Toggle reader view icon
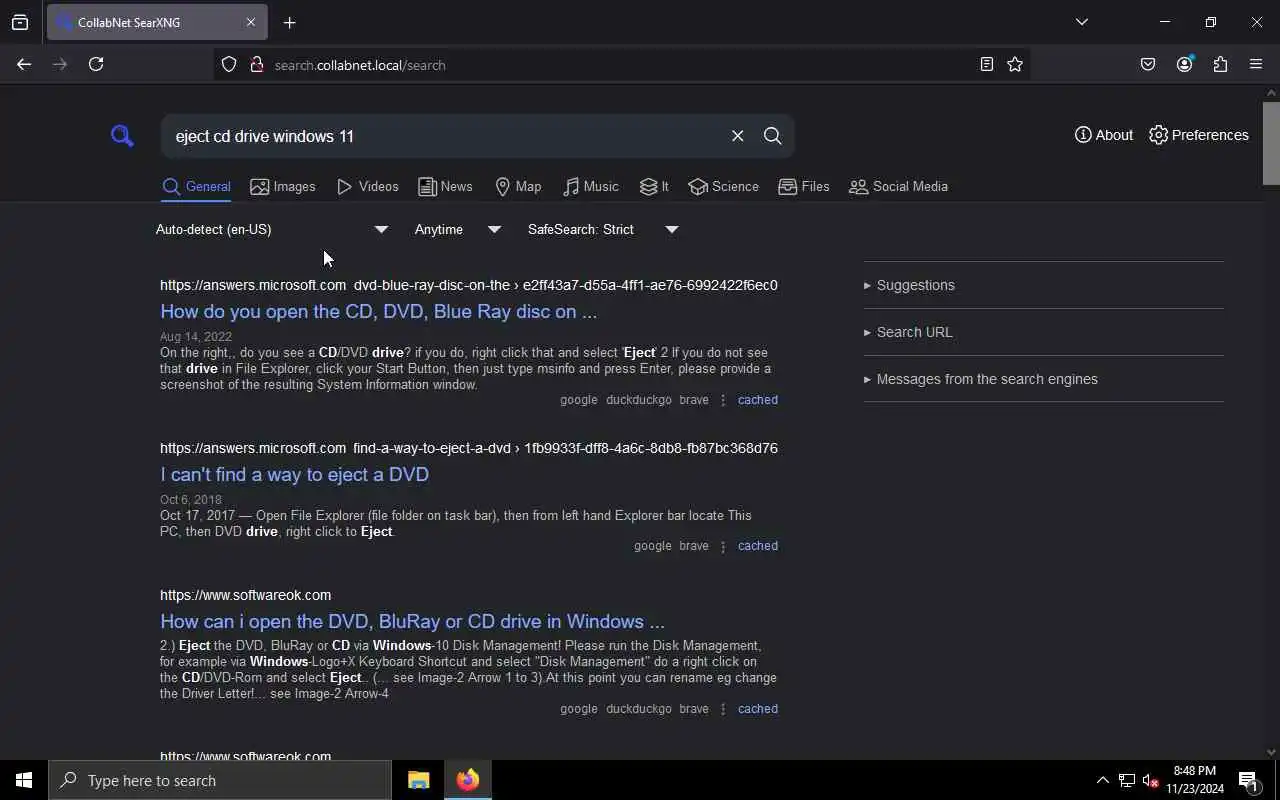 coord(987,64)
